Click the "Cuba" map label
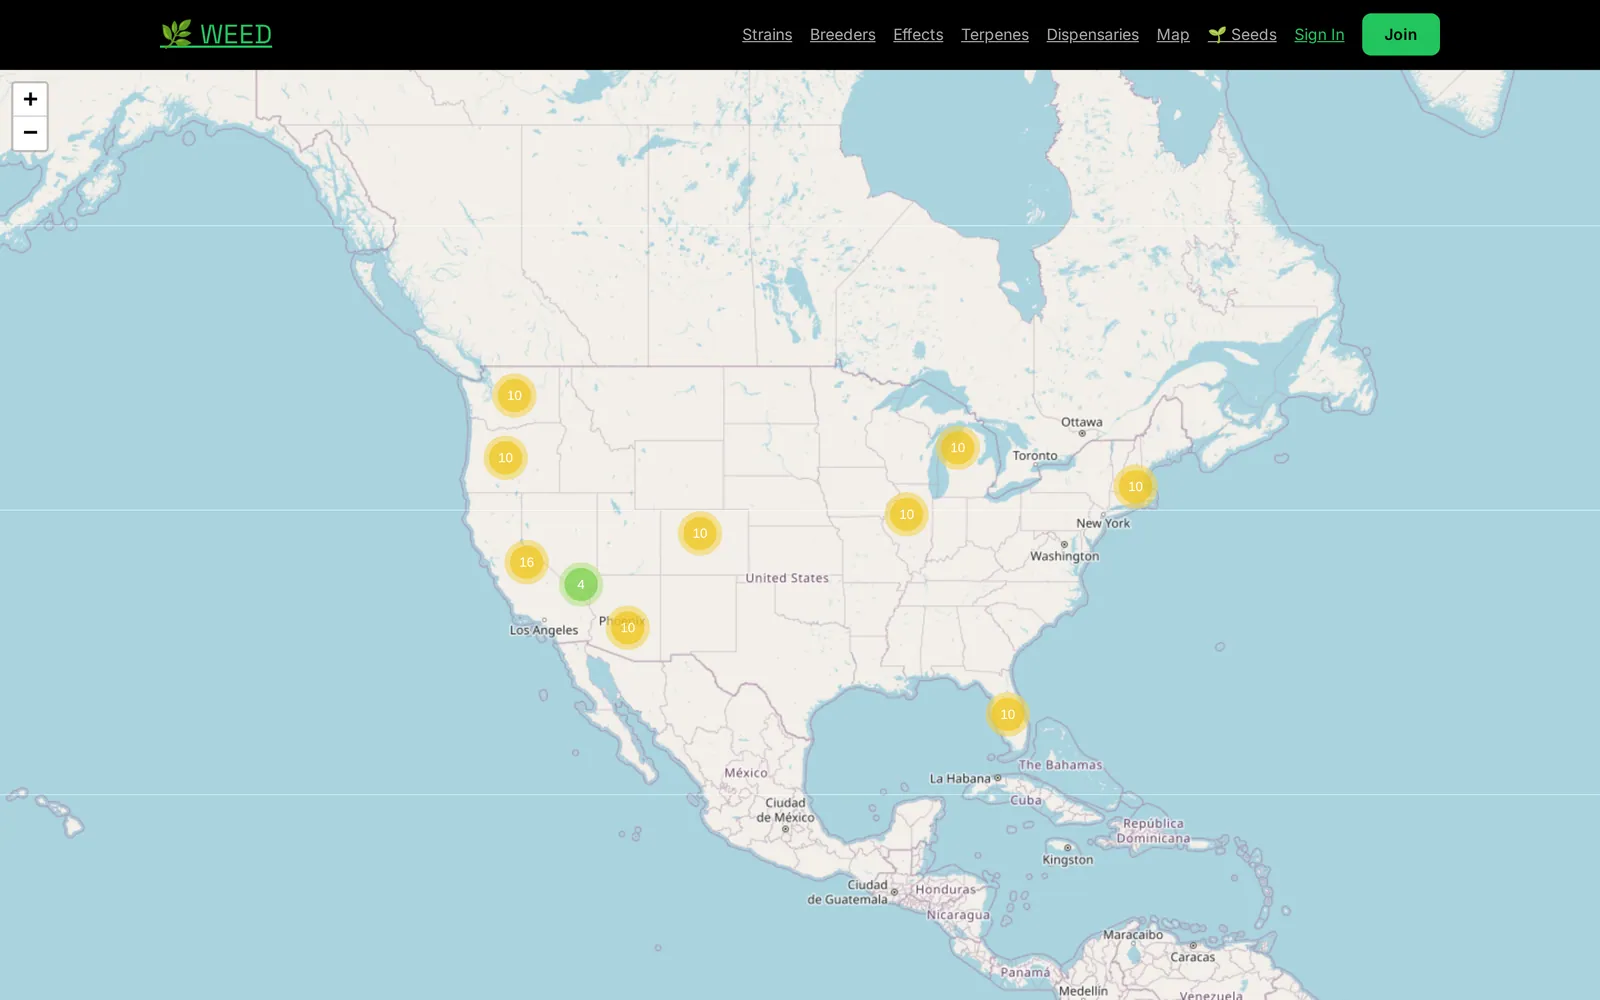1600x1000 pixels. 1026,800
